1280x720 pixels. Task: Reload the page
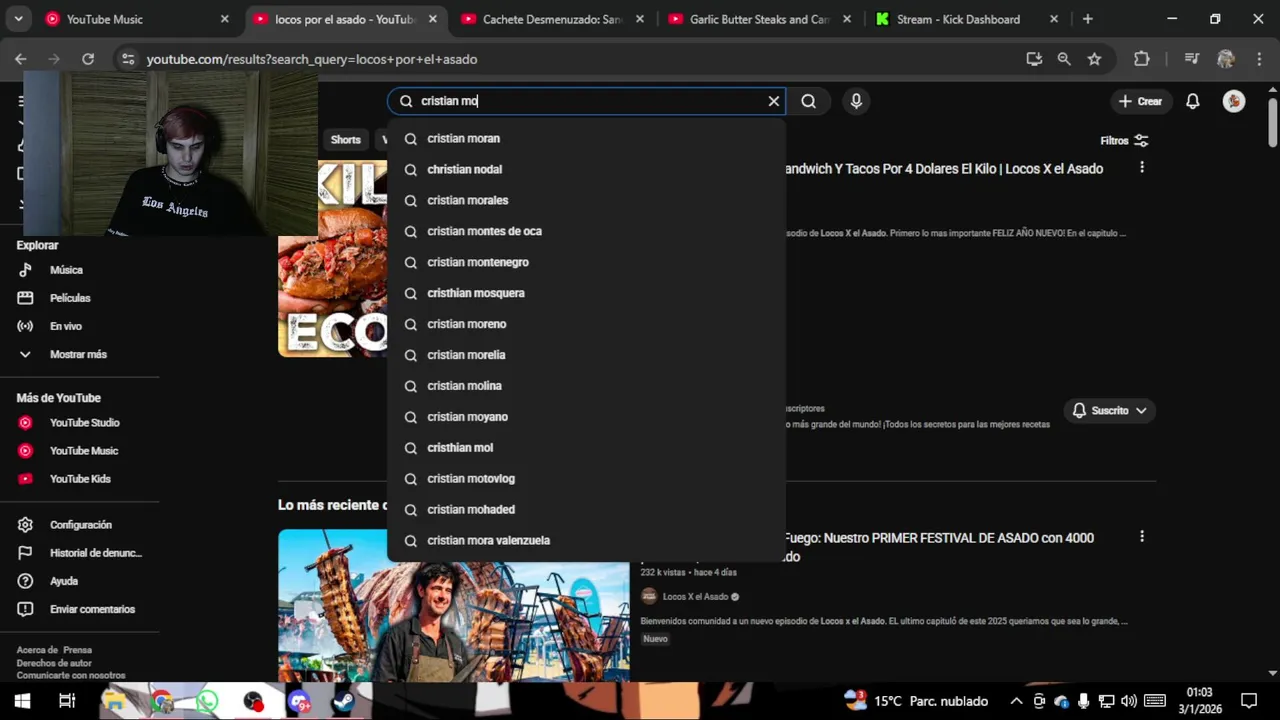(88, 59)
